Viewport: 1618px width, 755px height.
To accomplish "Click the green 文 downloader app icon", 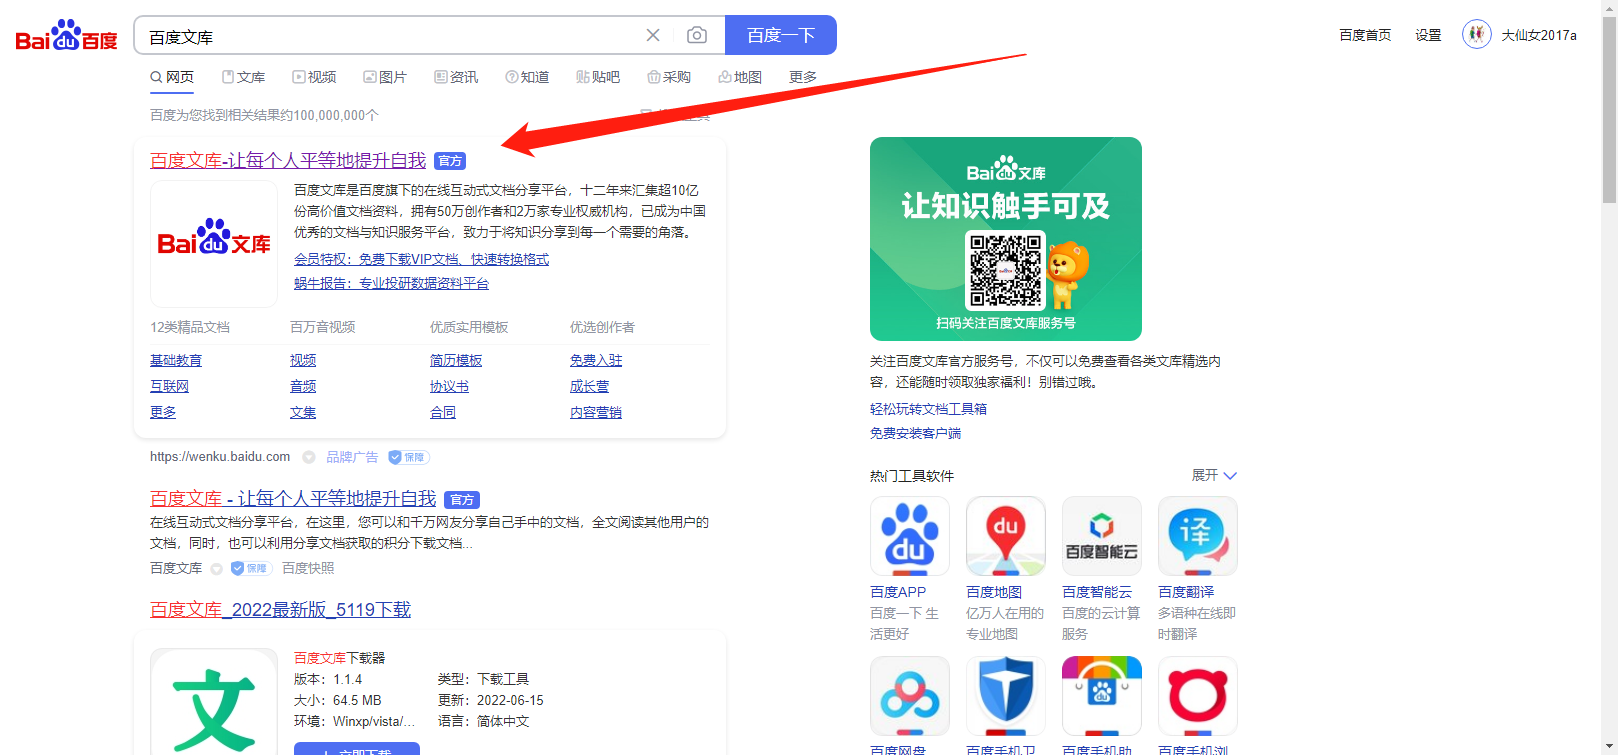I will [x=214, y=702].
